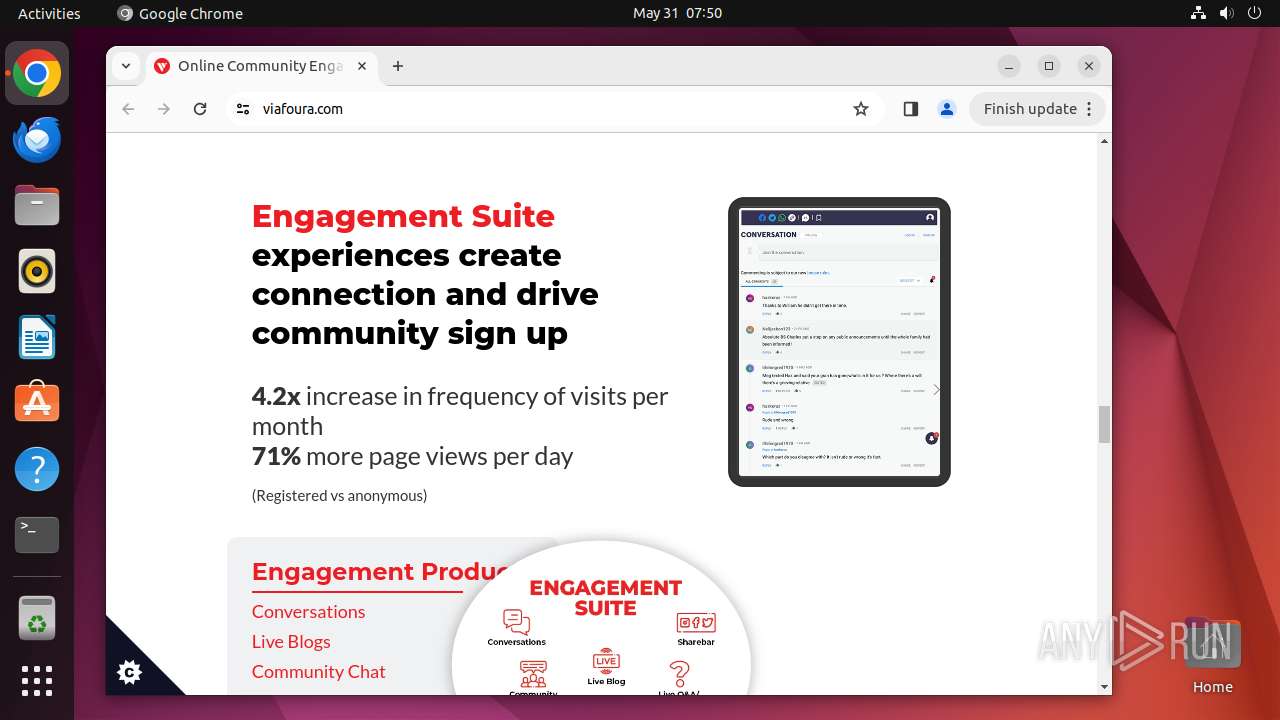This screenshot has height=720, width=1280.
Task: Open the volume icon in the top bar
Action: click(1226, 13)
